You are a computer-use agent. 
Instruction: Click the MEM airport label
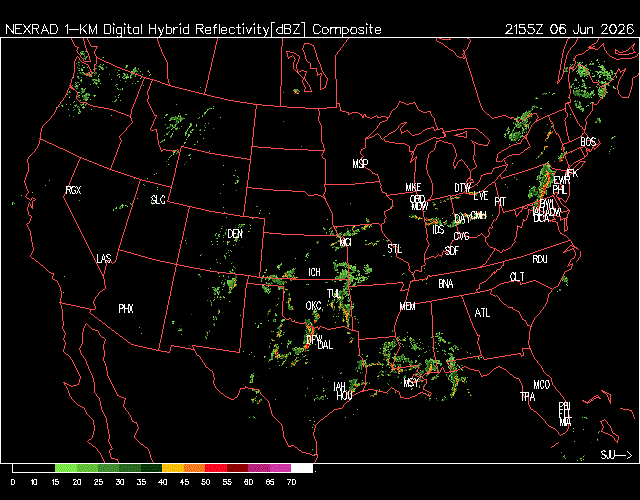coord(407,306)
